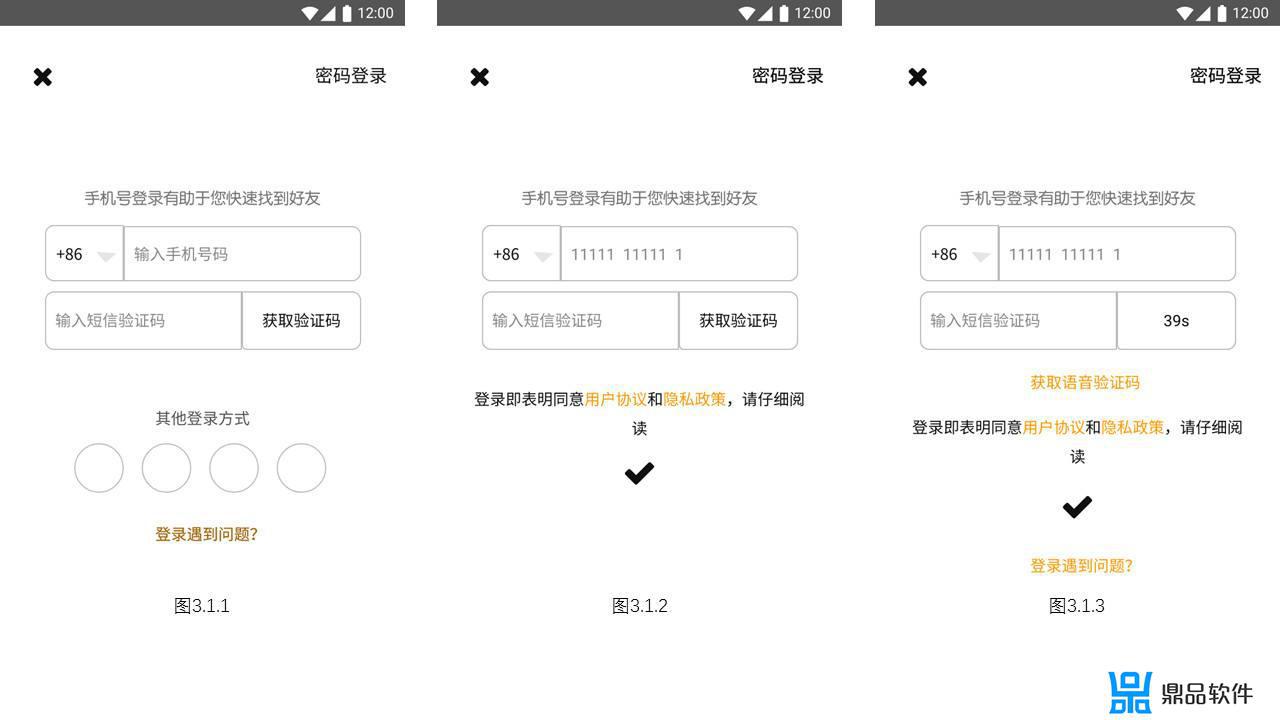Click the 输入手机号码 input field
1280x720 pixels.
pos(241,254)
